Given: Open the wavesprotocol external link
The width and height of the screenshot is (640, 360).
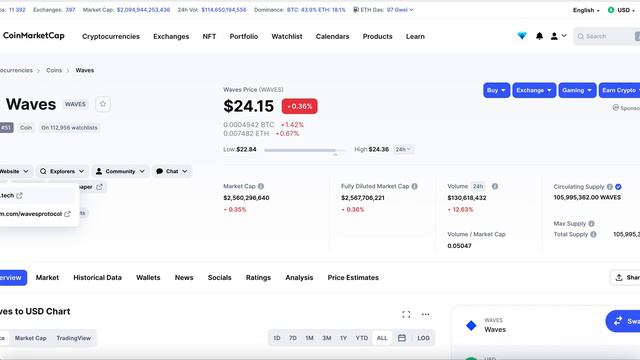Looking at the screenshot, I should point(35,214).
